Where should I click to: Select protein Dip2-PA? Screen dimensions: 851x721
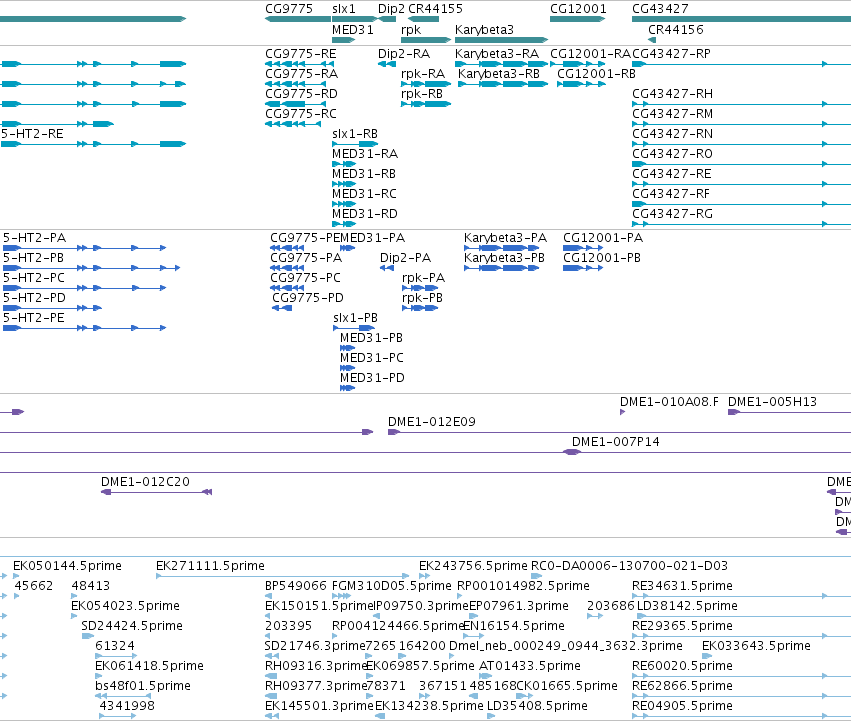pyautogui.click(x=405, y=258)
